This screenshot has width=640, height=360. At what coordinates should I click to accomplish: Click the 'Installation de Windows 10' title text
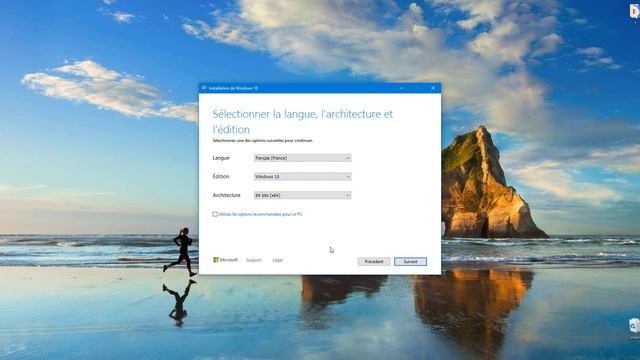tap(233, 88)
